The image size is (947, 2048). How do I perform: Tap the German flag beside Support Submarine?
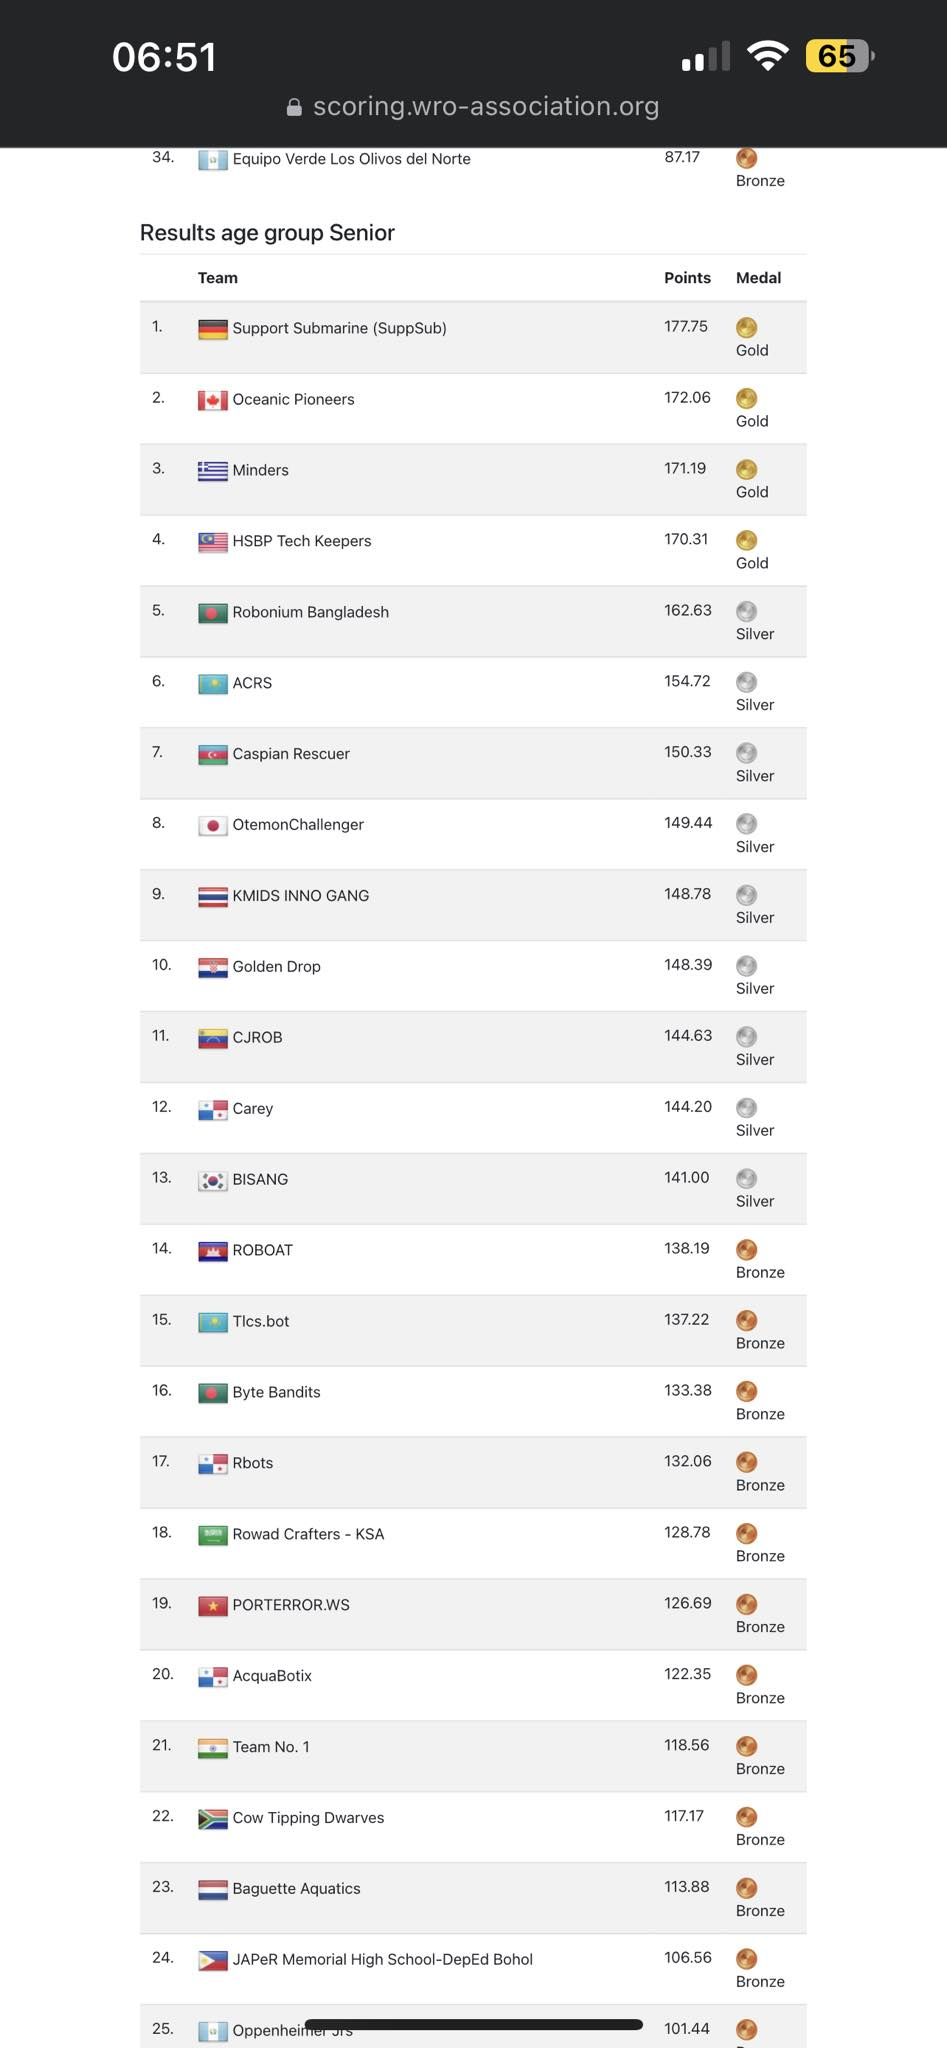[212, 329]
